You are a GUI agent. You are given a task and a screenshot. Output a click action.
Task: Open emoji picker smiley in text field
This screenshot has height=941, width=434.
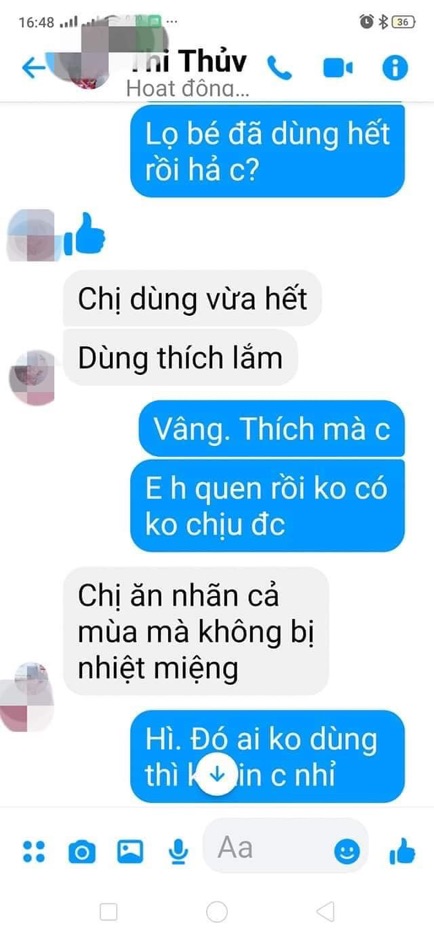point(347,852)
